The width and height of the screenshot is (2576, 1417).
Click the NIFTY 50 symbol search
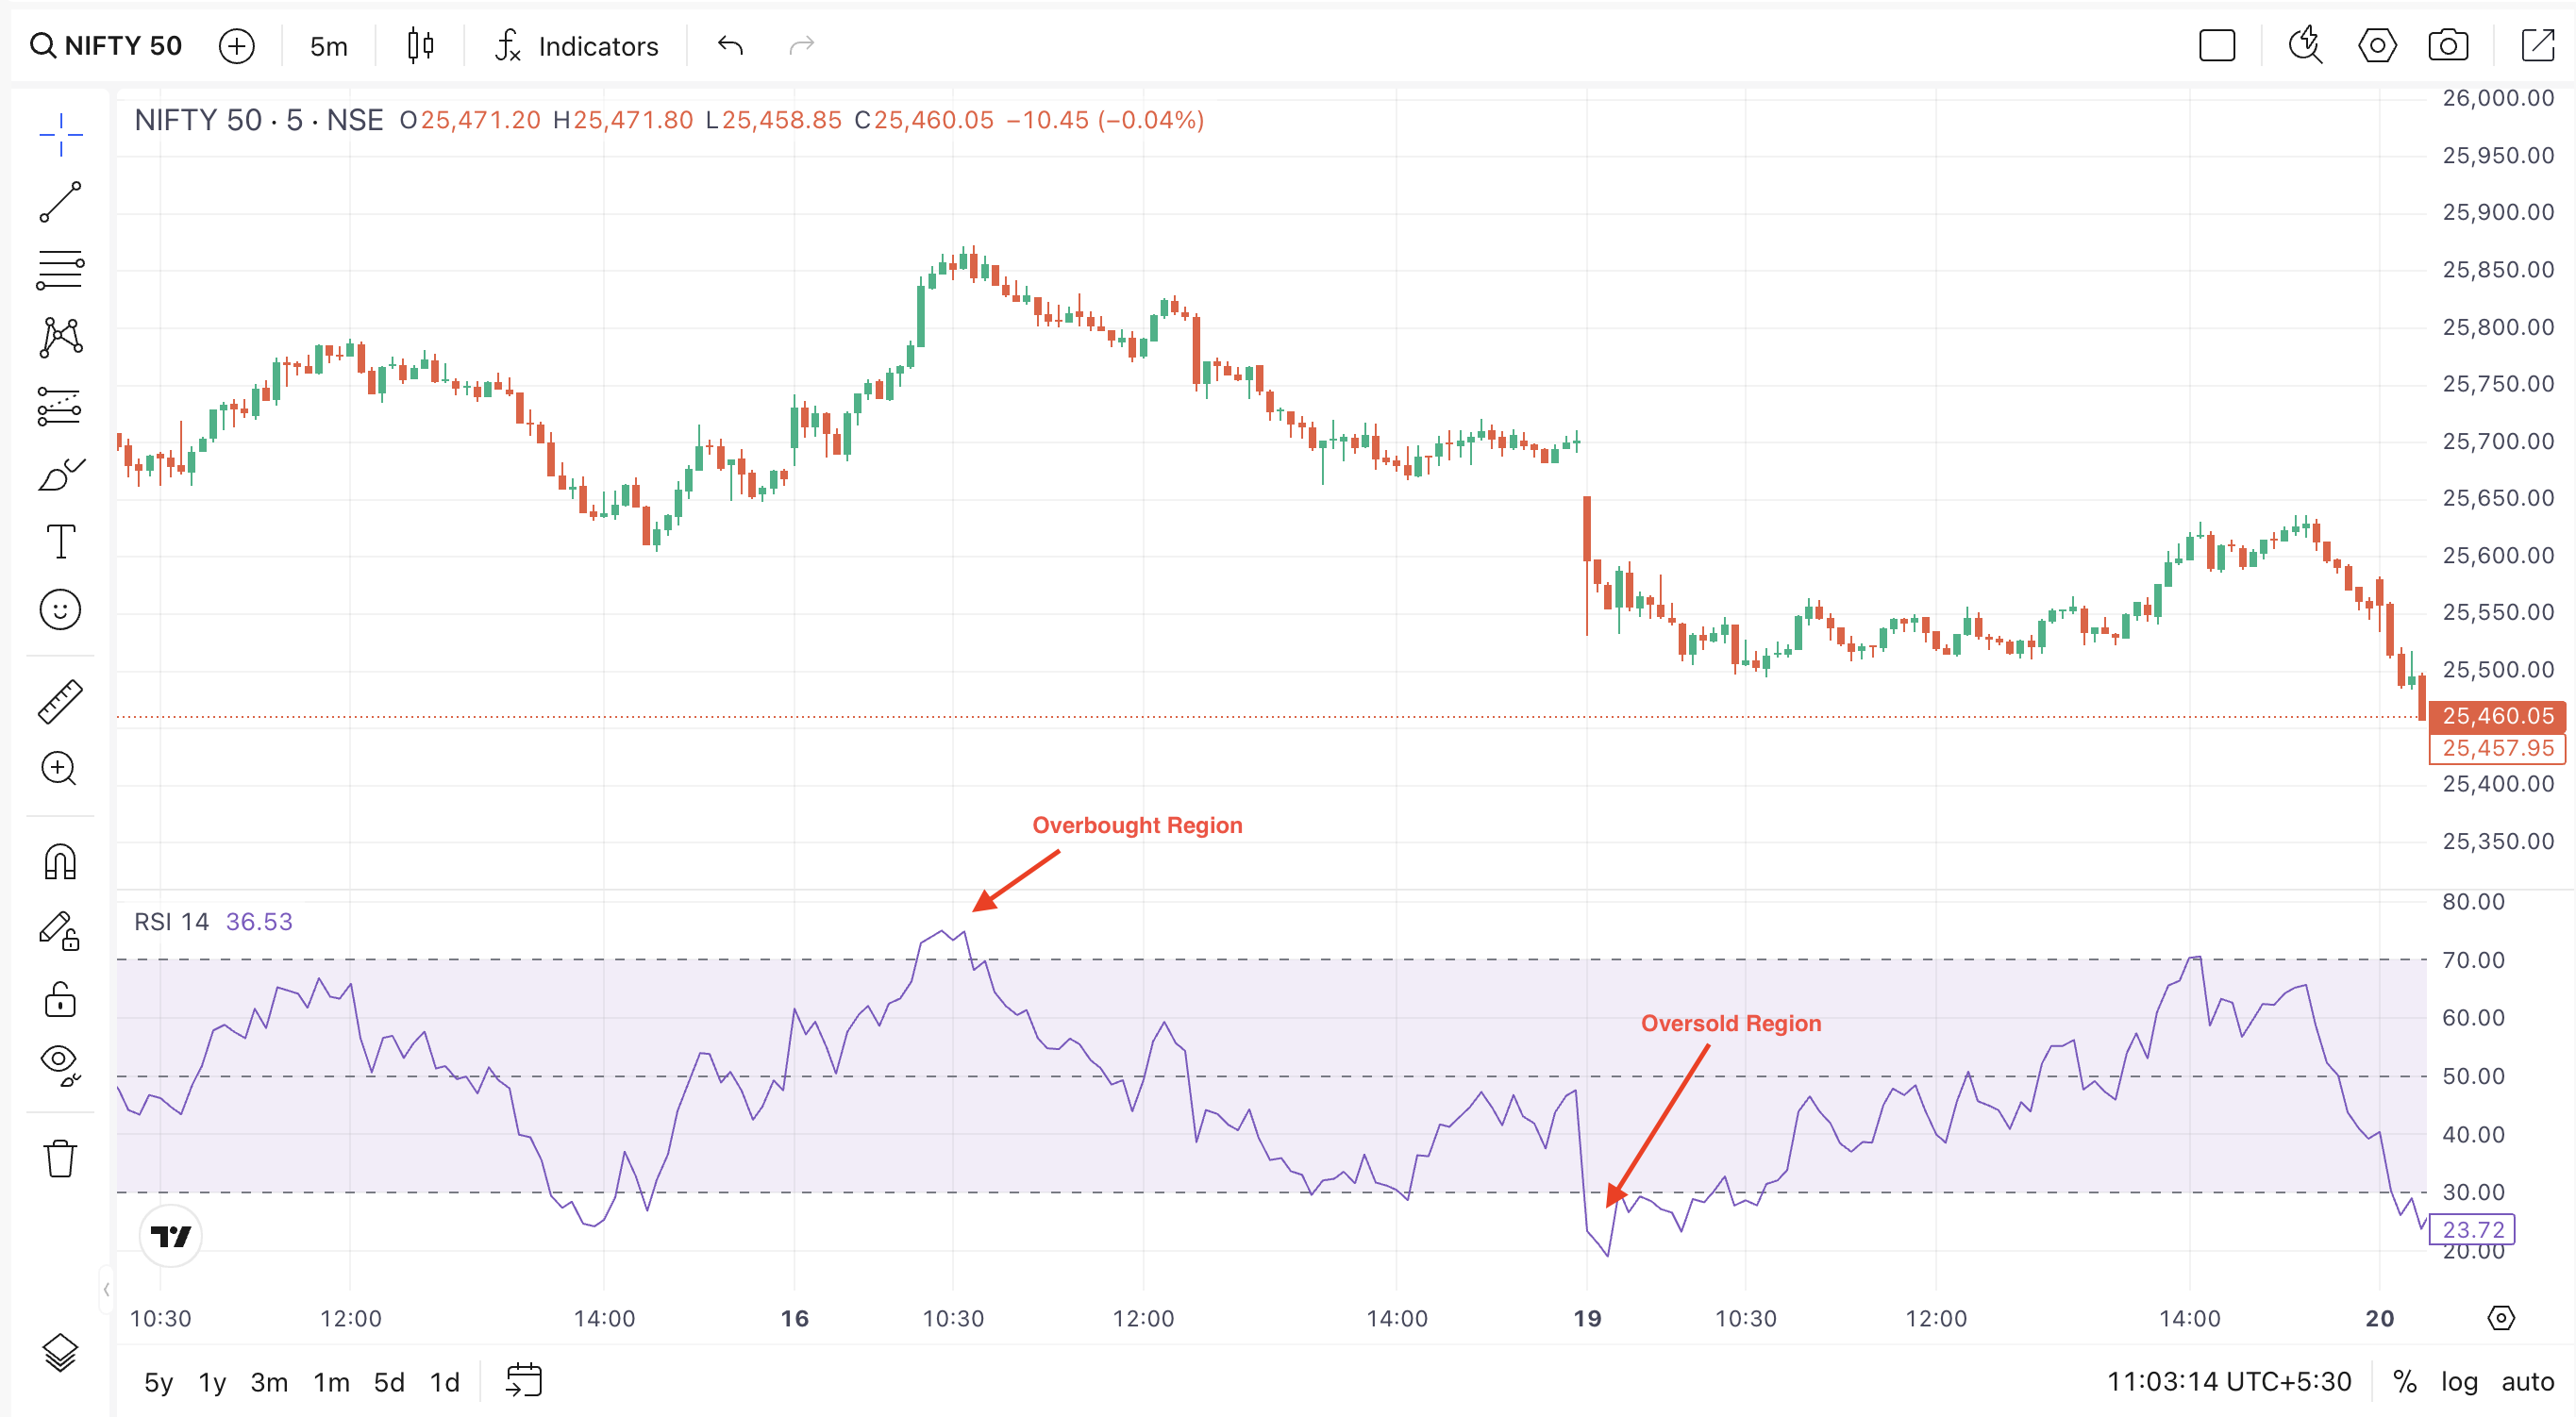(106, 46)
